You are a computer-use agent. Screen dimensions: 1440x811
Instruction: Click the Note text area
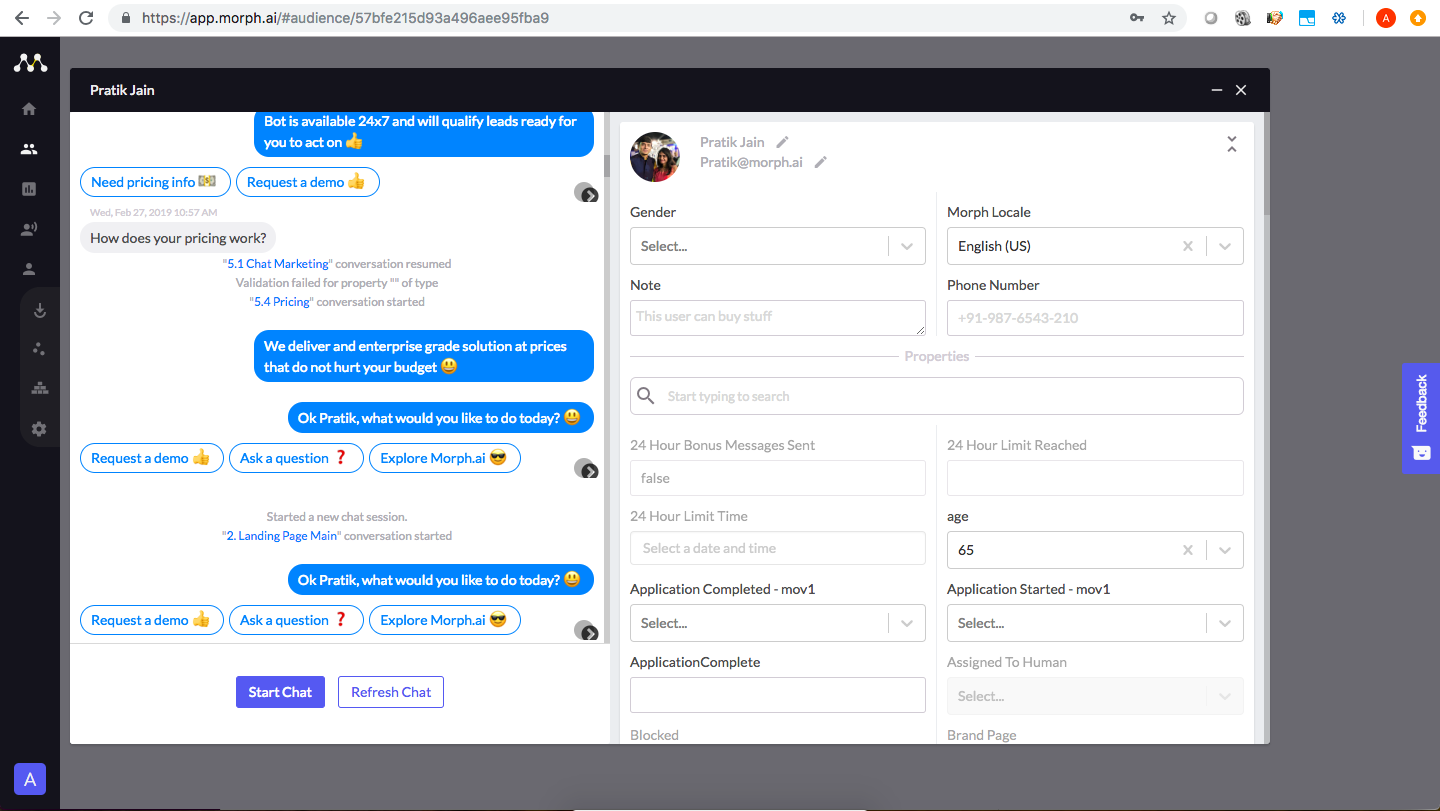click(x=778, y=318)
